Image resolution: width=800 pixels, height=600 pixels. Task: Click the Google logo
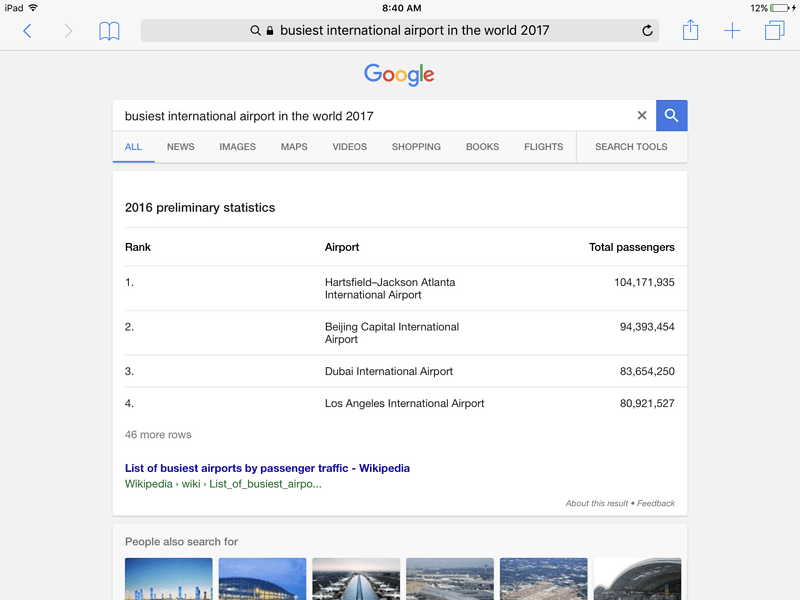[x=399, y=75]
